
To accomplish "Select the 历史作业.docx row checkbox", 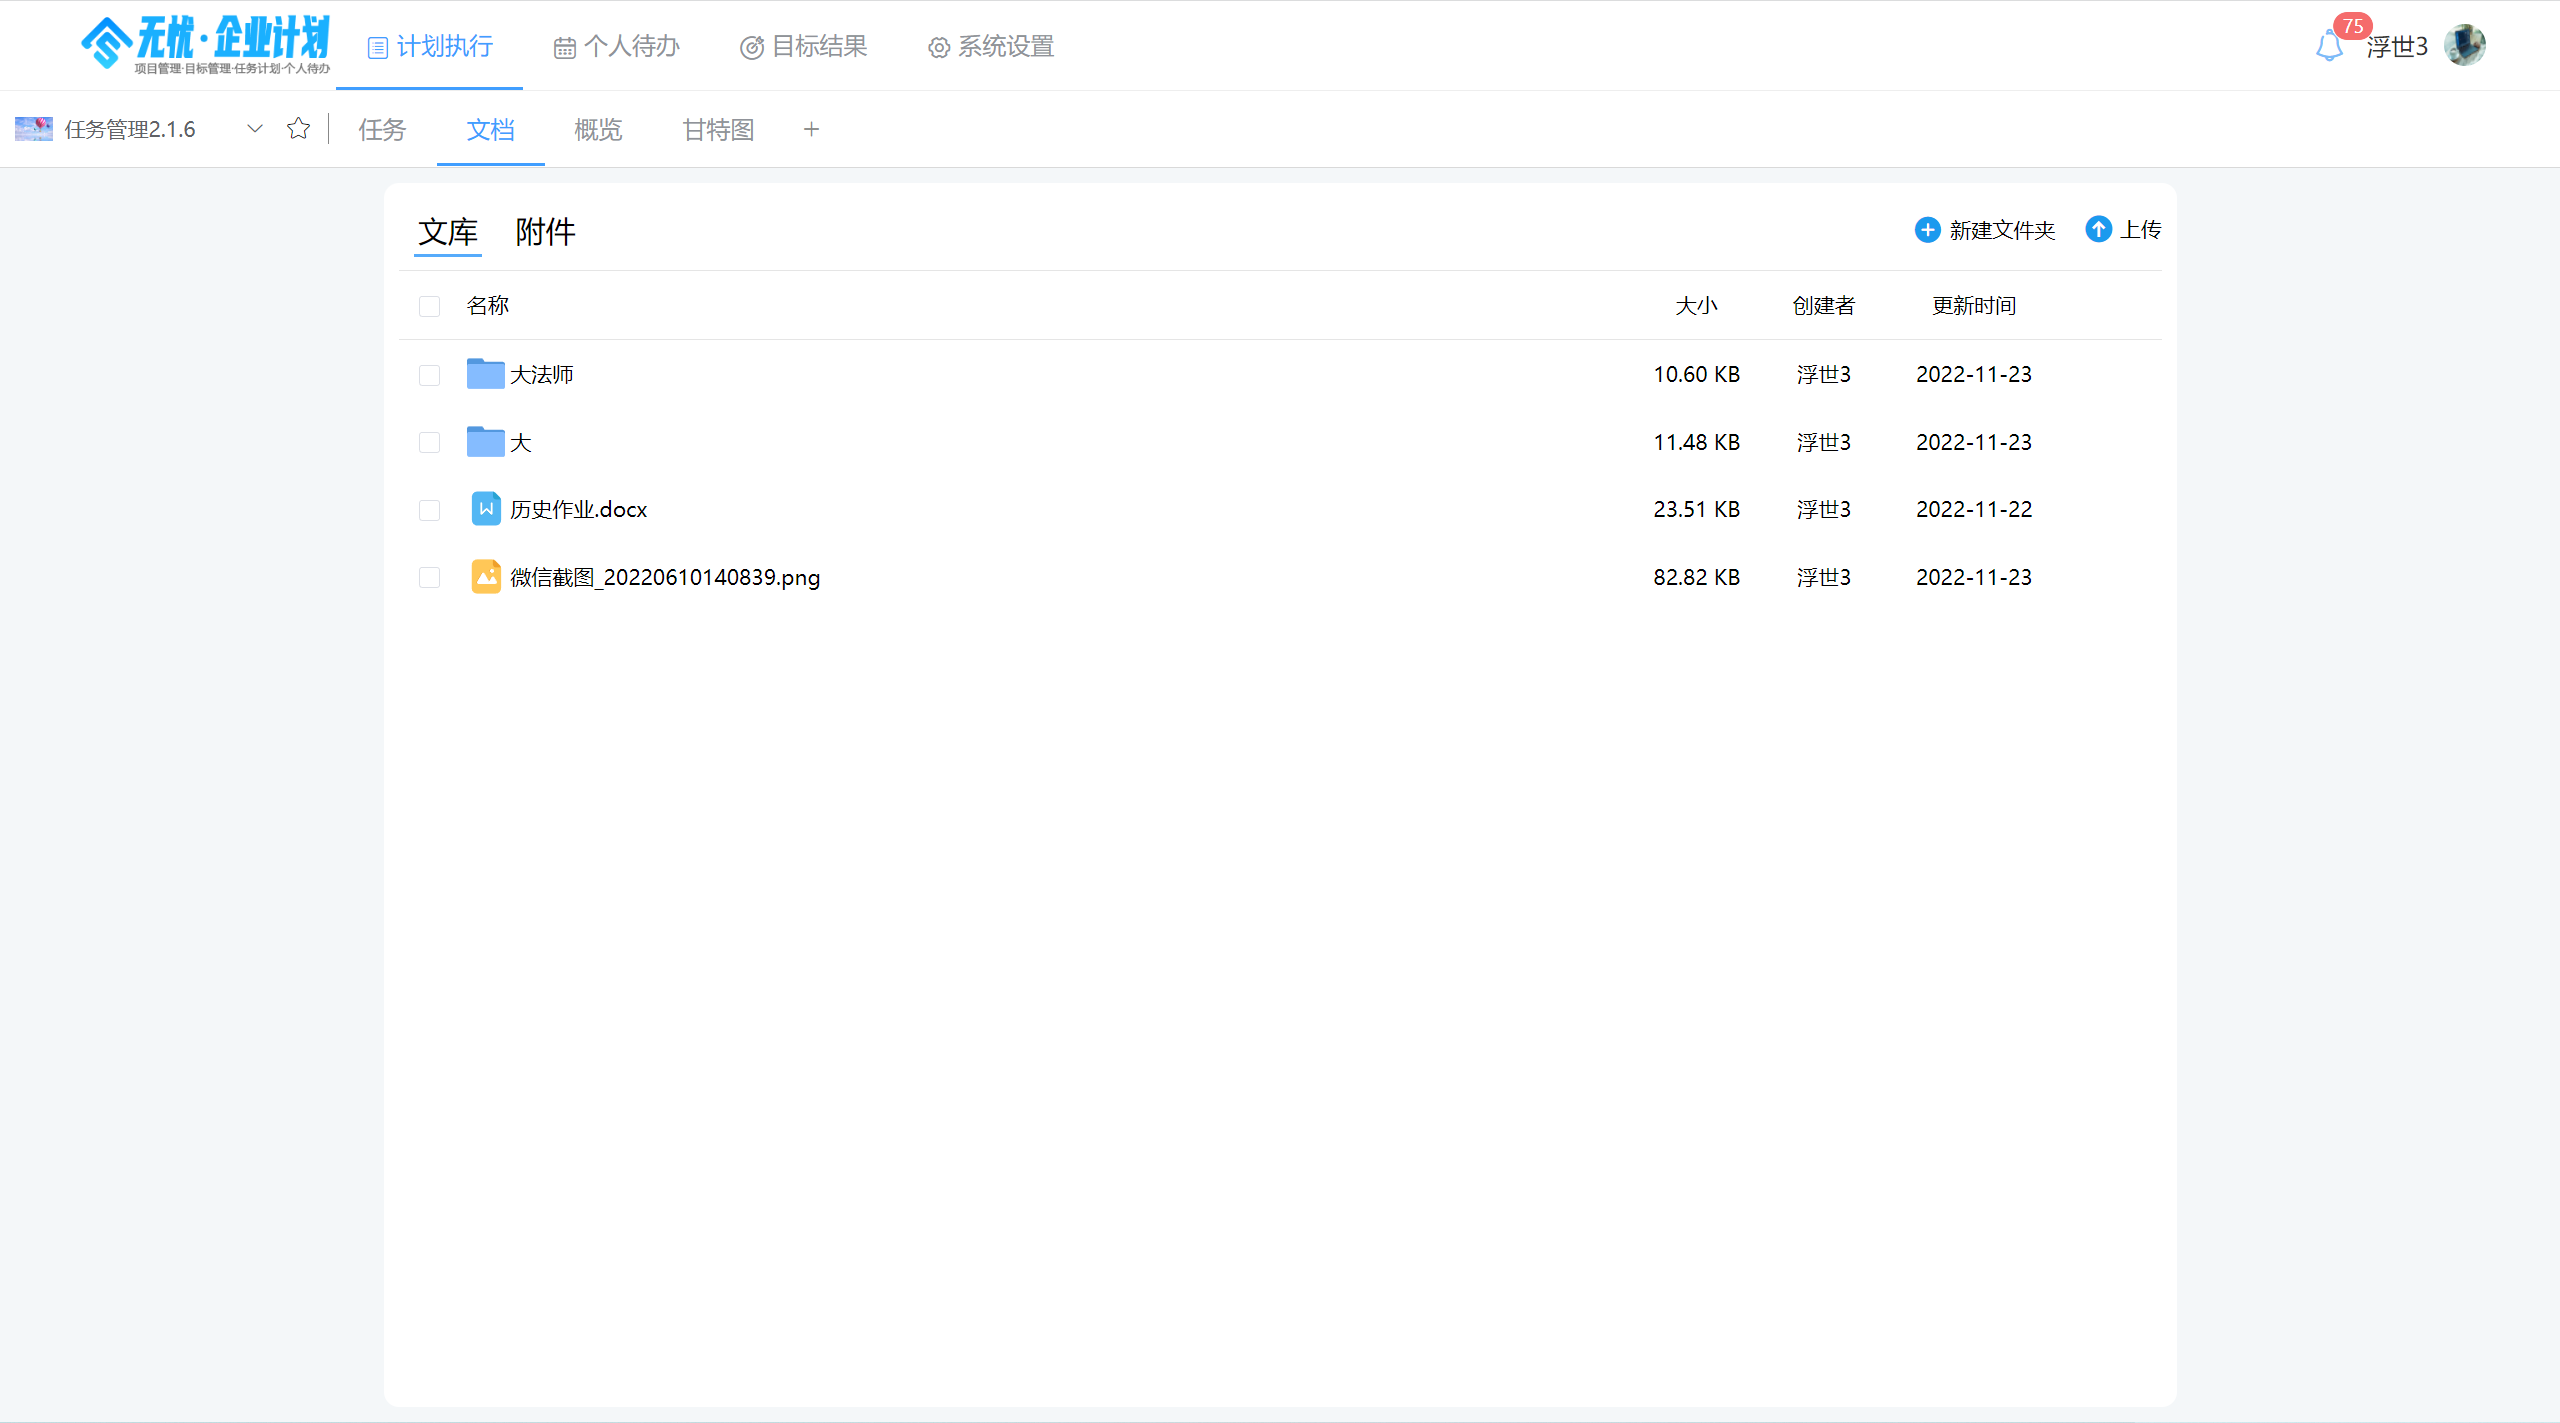I will coord(429,510).
